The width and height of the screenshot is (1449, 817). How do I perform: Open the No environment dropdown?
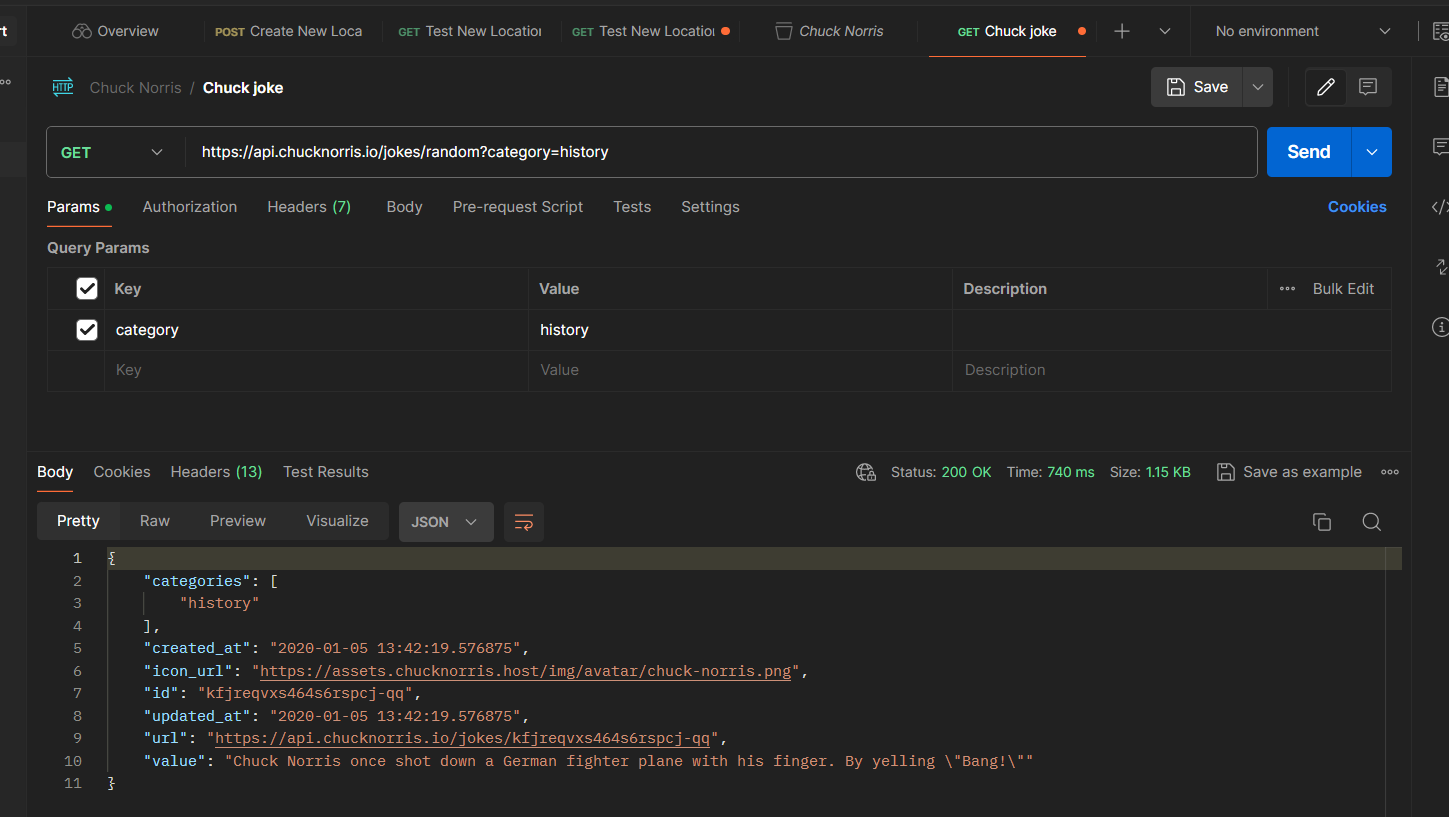(x=1303, y=31)
